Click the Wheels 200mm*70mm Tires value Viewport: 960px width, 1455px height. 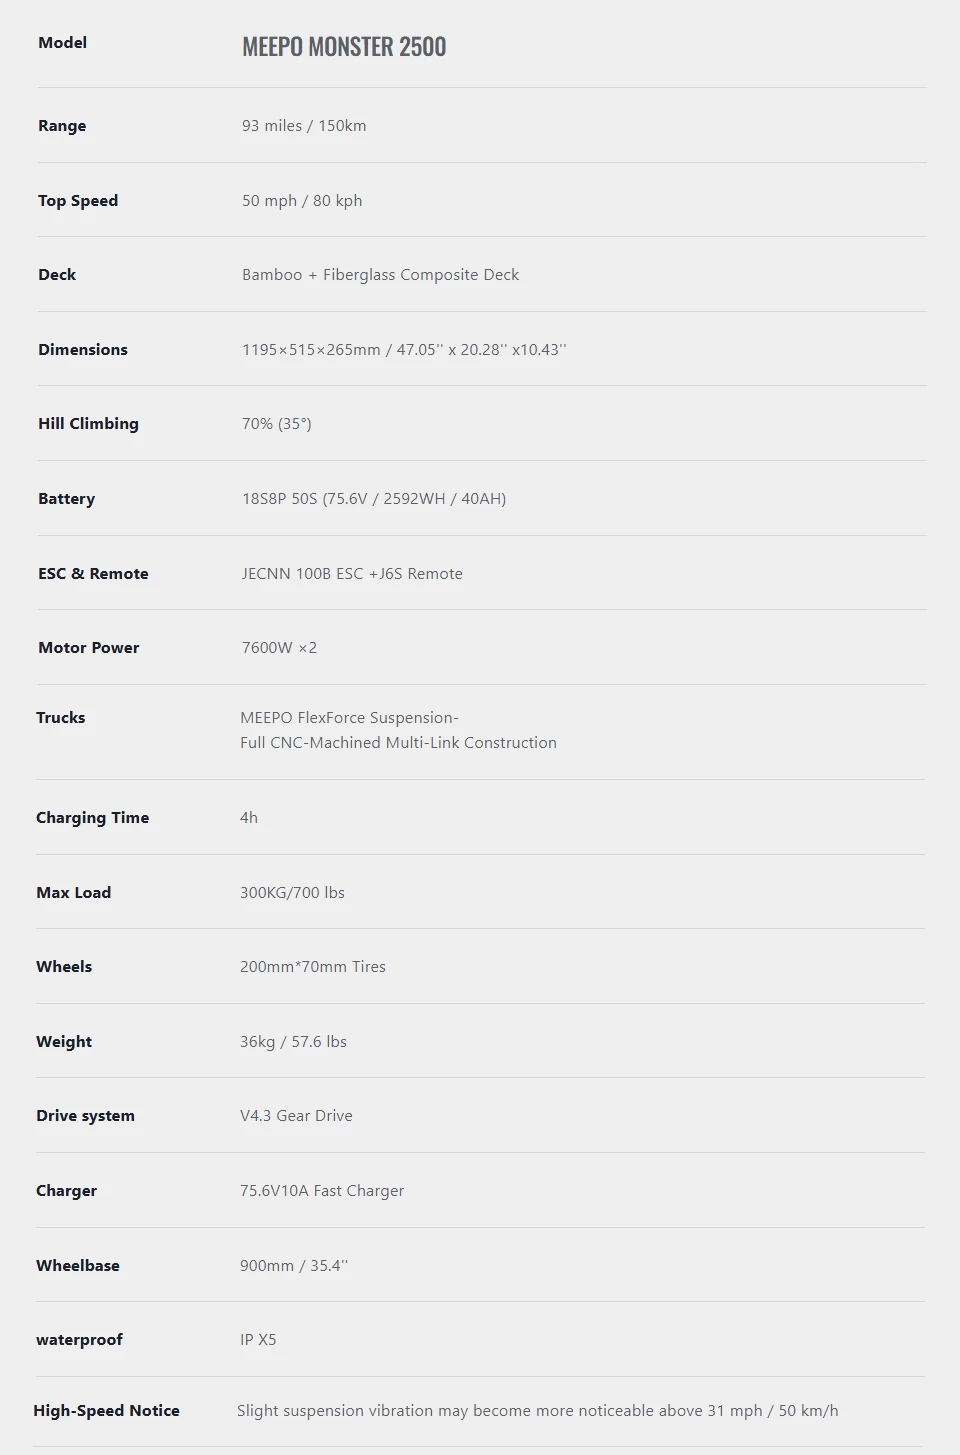pos(313,967)
